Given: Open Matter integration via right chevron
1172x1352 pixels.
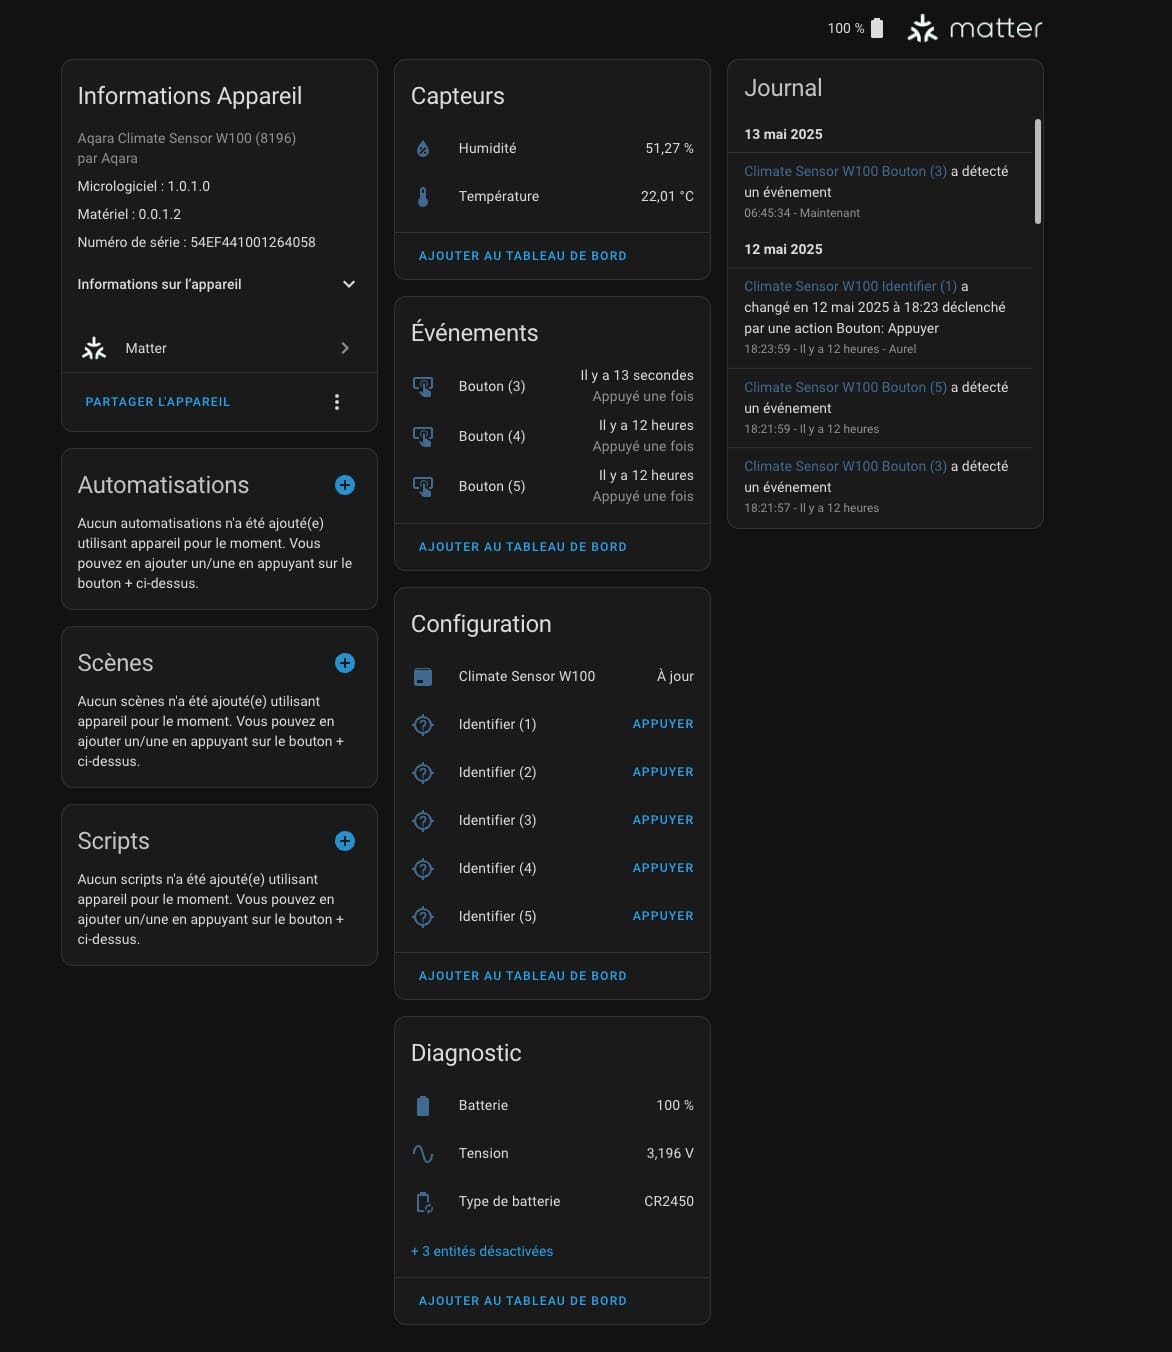Looking at the screenshot, I should pyautogui.click(x=345, y=348).
